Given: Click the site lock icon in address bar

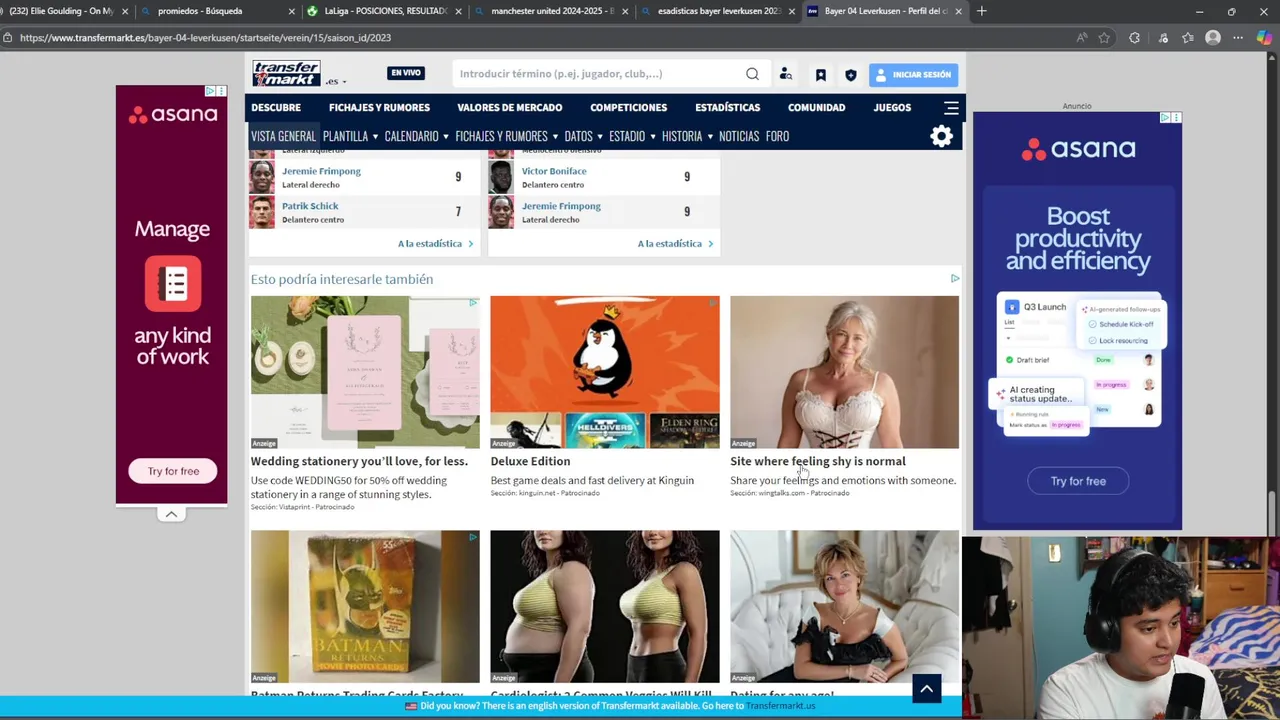Looking at the screenshot, I should click(7, 38).
